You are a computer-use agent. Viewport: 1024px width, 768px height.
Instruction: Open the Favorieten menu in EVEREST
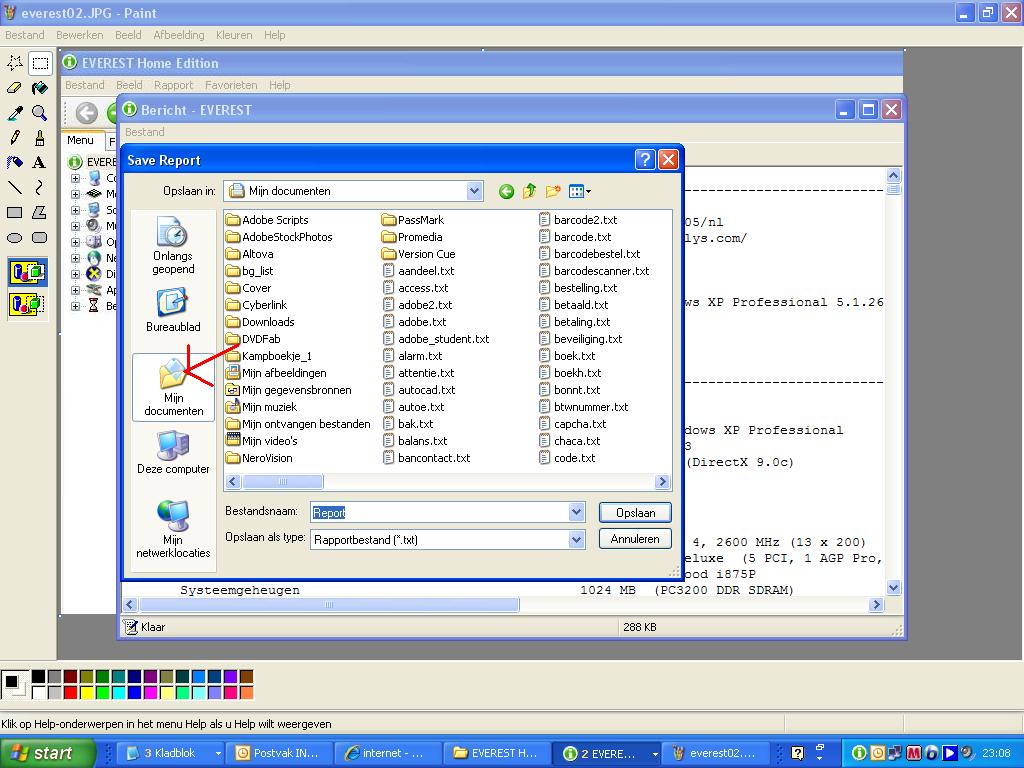[x=231, y=85]
